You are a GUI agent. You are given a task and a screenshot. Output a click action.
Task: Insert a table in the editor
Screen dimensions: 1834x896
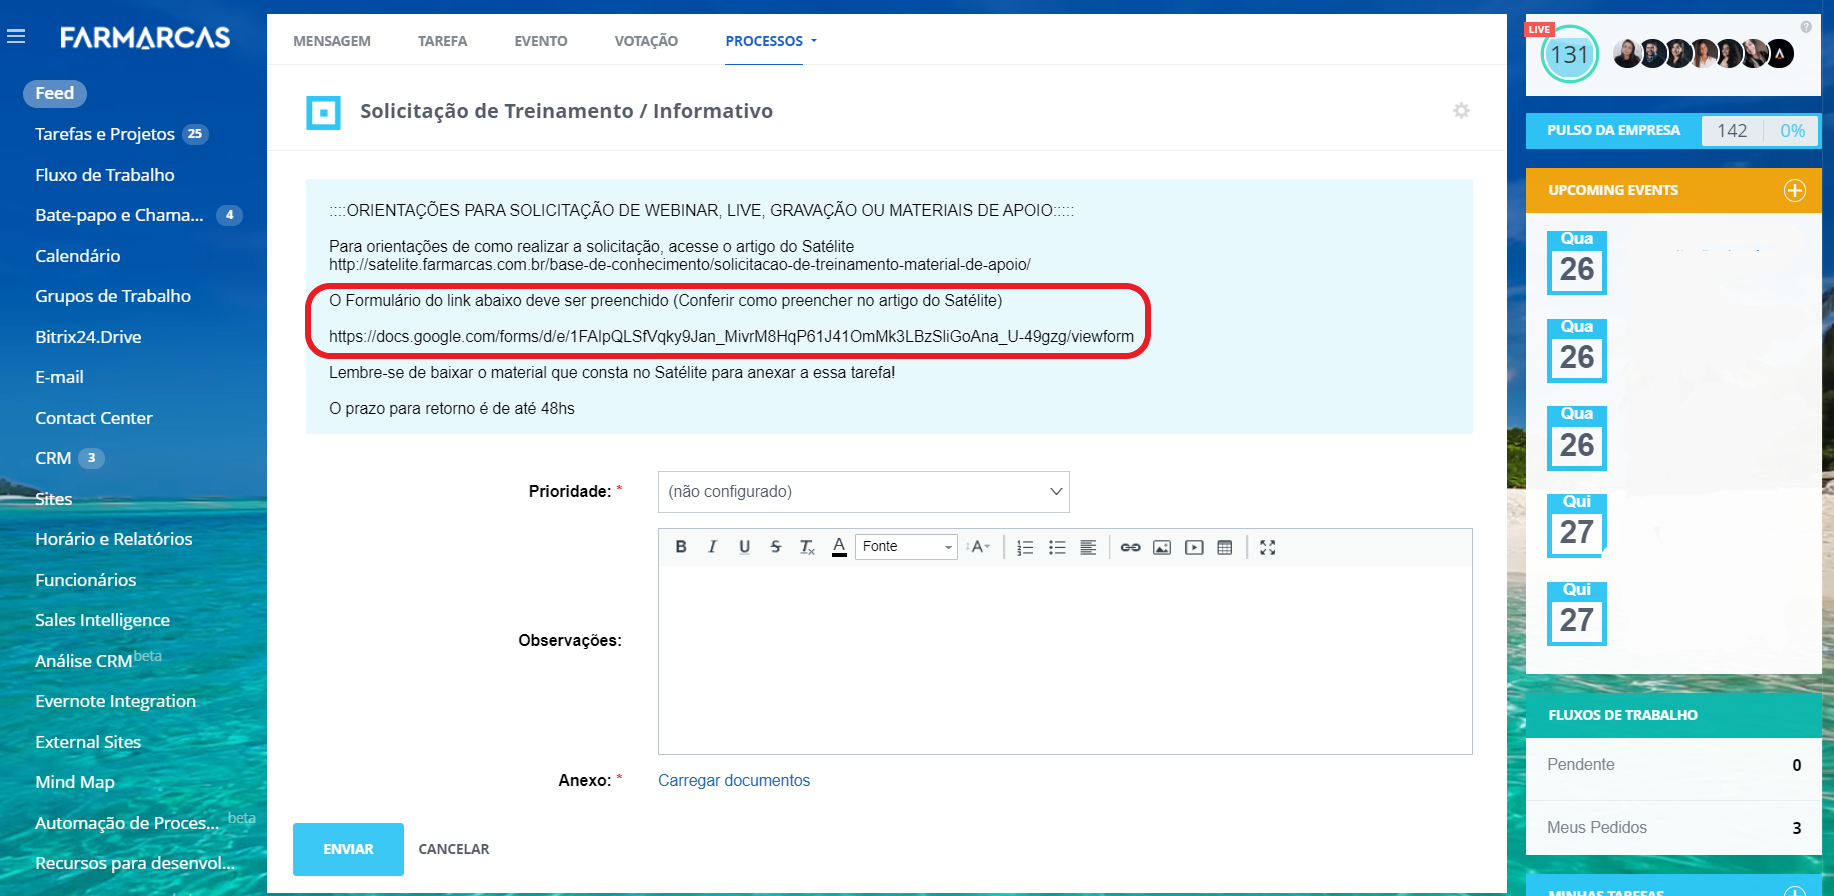pyautogui.click(x=1225, y=547)
